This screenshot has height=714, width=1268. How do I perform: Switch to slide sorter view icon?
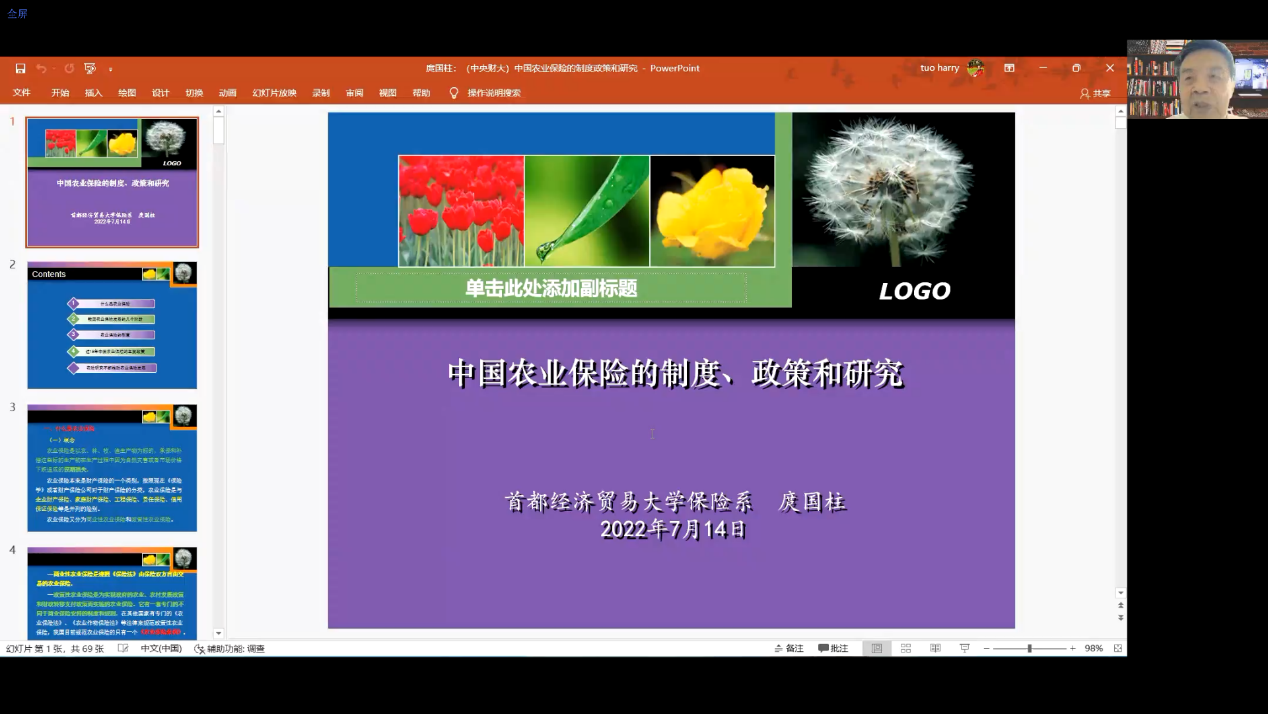(906, 648)
